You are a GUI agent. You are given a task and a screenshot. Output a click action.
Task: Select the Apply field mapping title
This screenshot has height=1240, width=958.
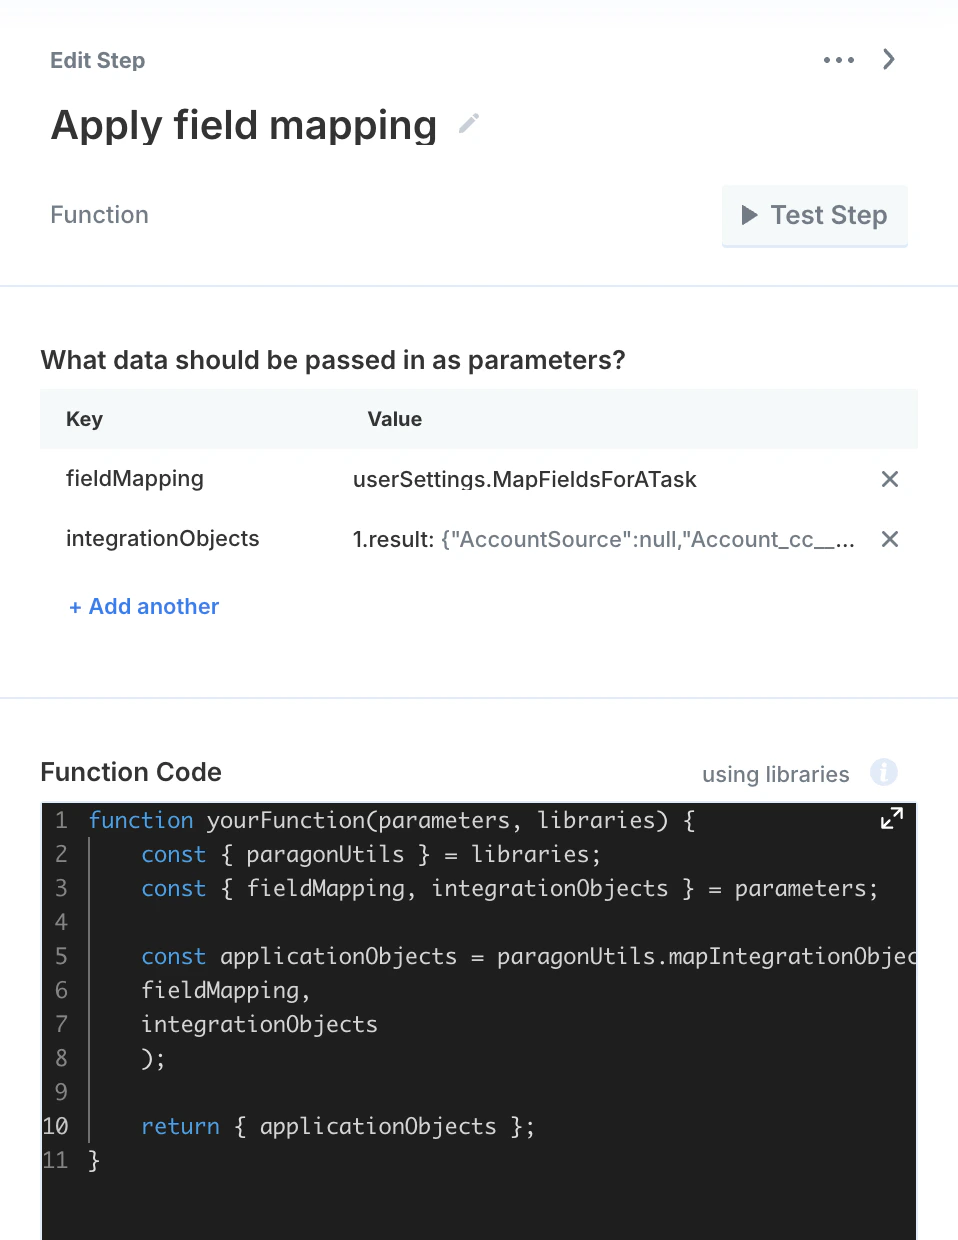(x=244, y=124)
